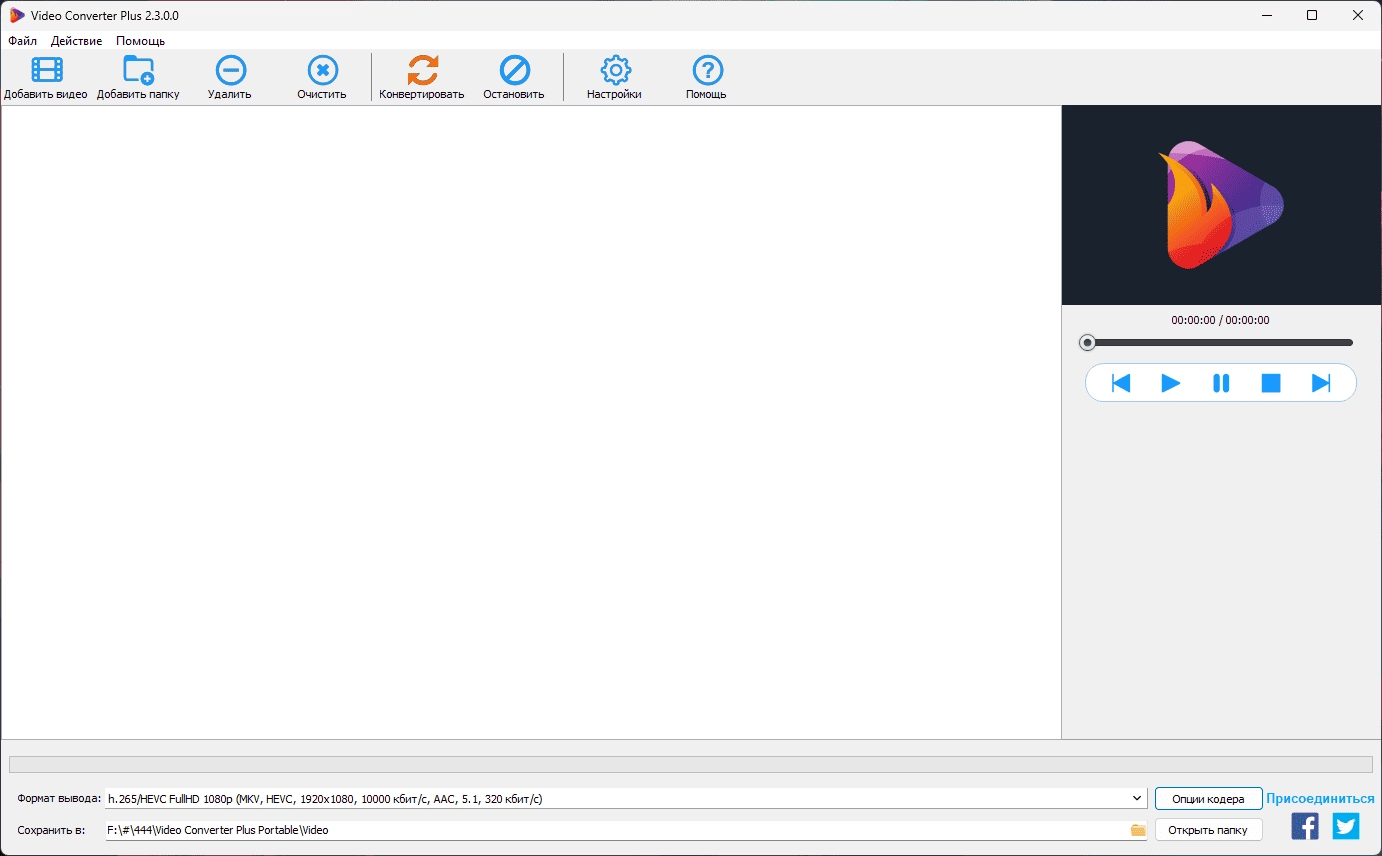The image size is (1382, 856).
Task: Click the Присоединиться link
Action: pos(1320,799)
